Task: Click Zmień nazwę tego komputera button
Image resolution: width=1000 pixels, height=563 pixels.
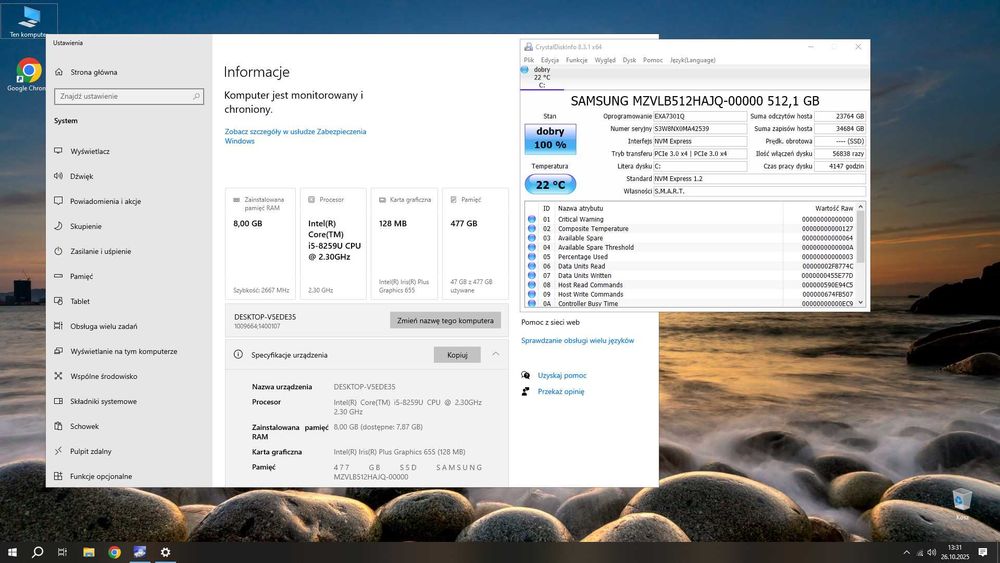Action: point(445,321)
